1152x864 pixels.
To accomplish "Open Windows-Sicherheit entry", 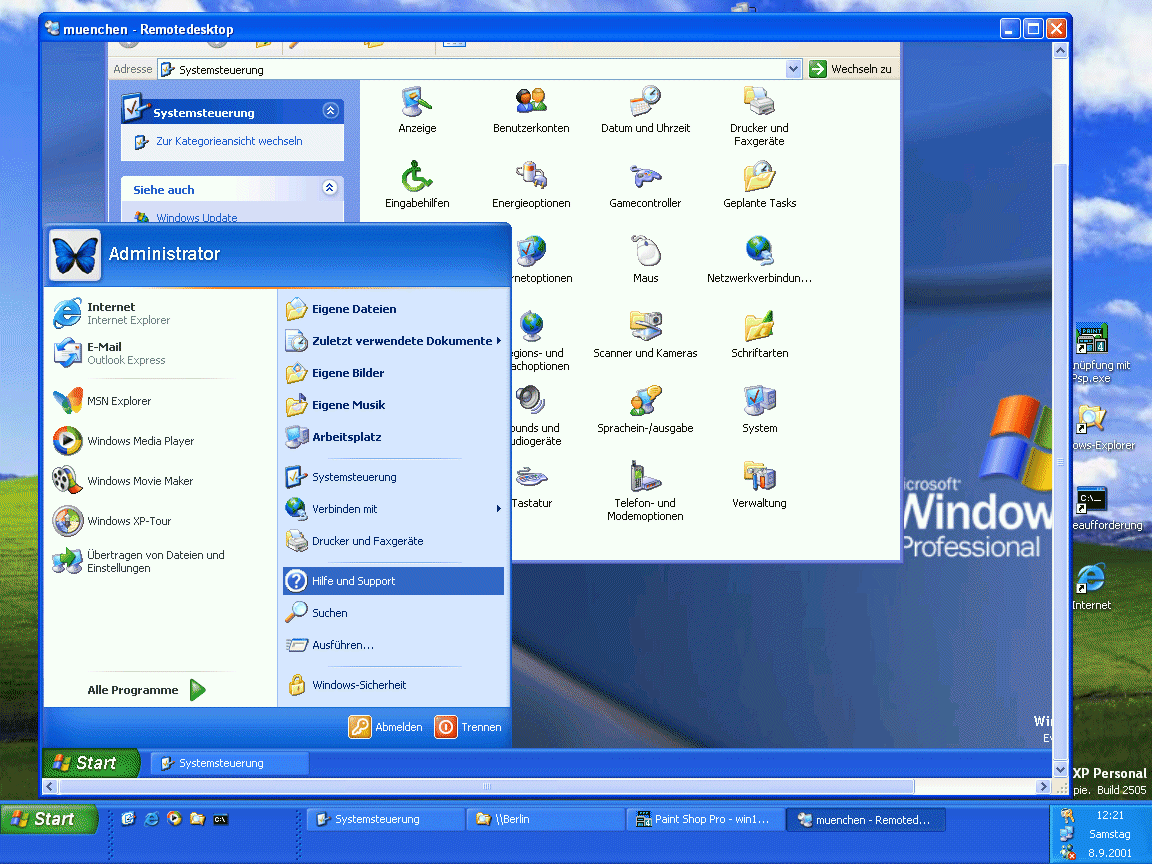I will [393, 685].
